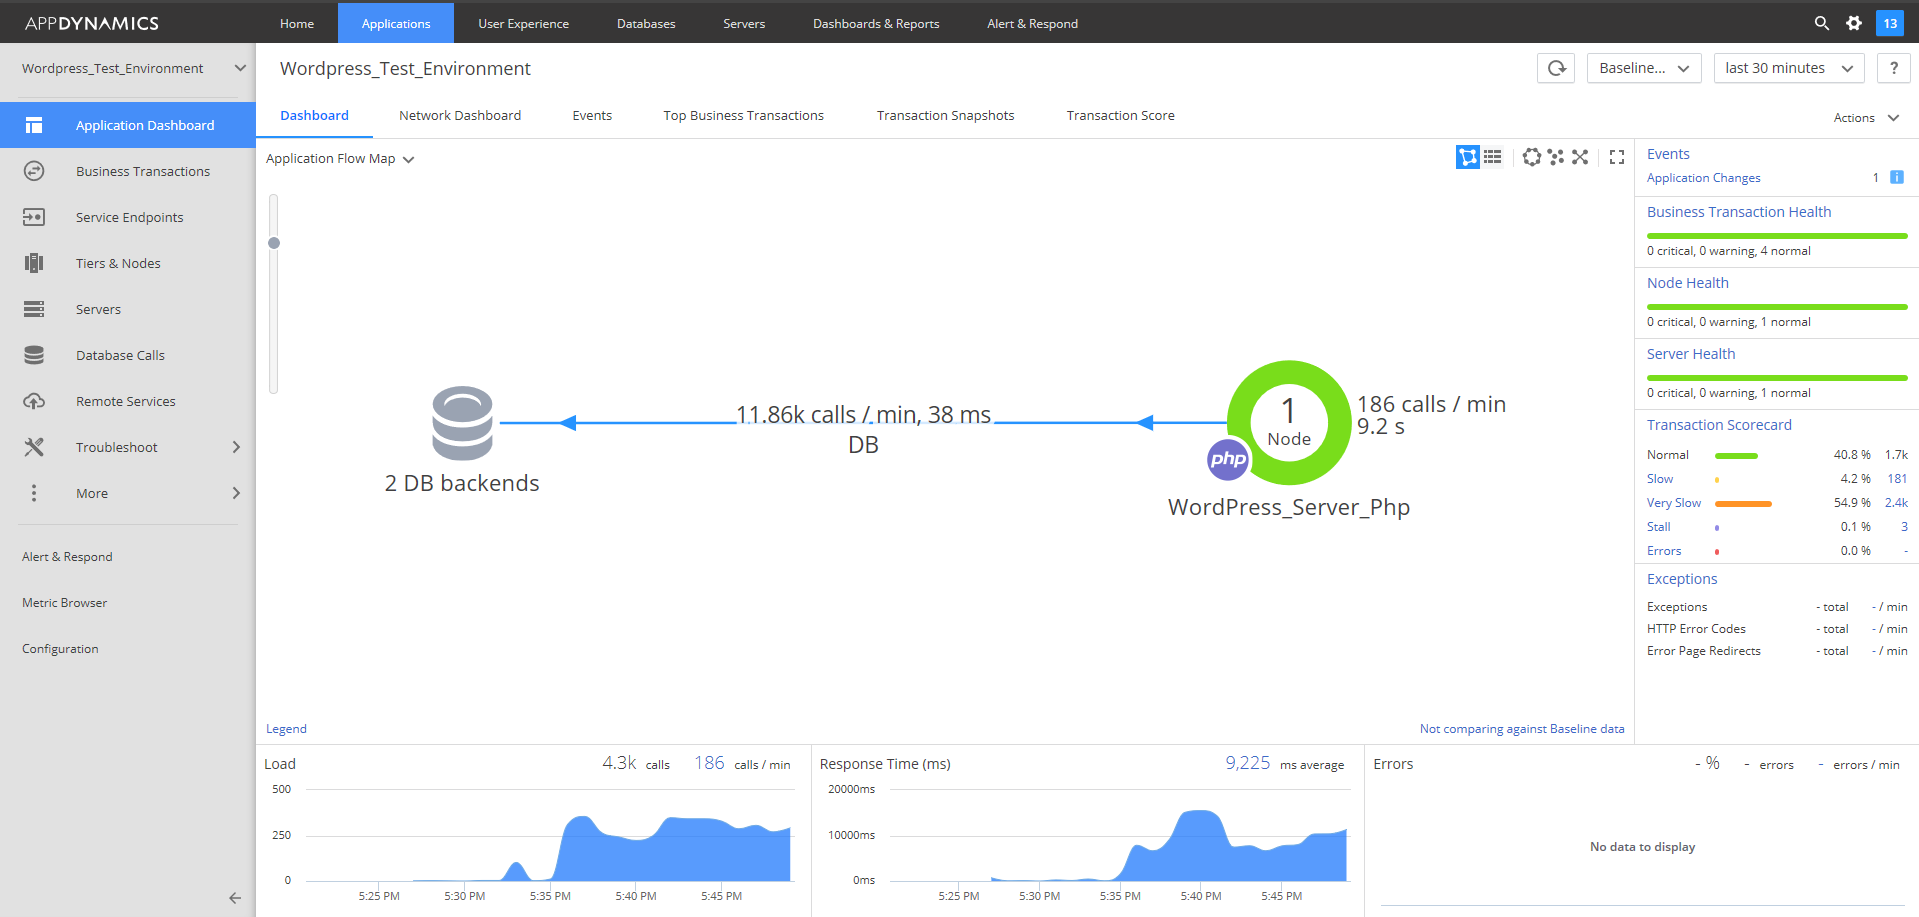Open the Actions dropdown menu

1866,118
